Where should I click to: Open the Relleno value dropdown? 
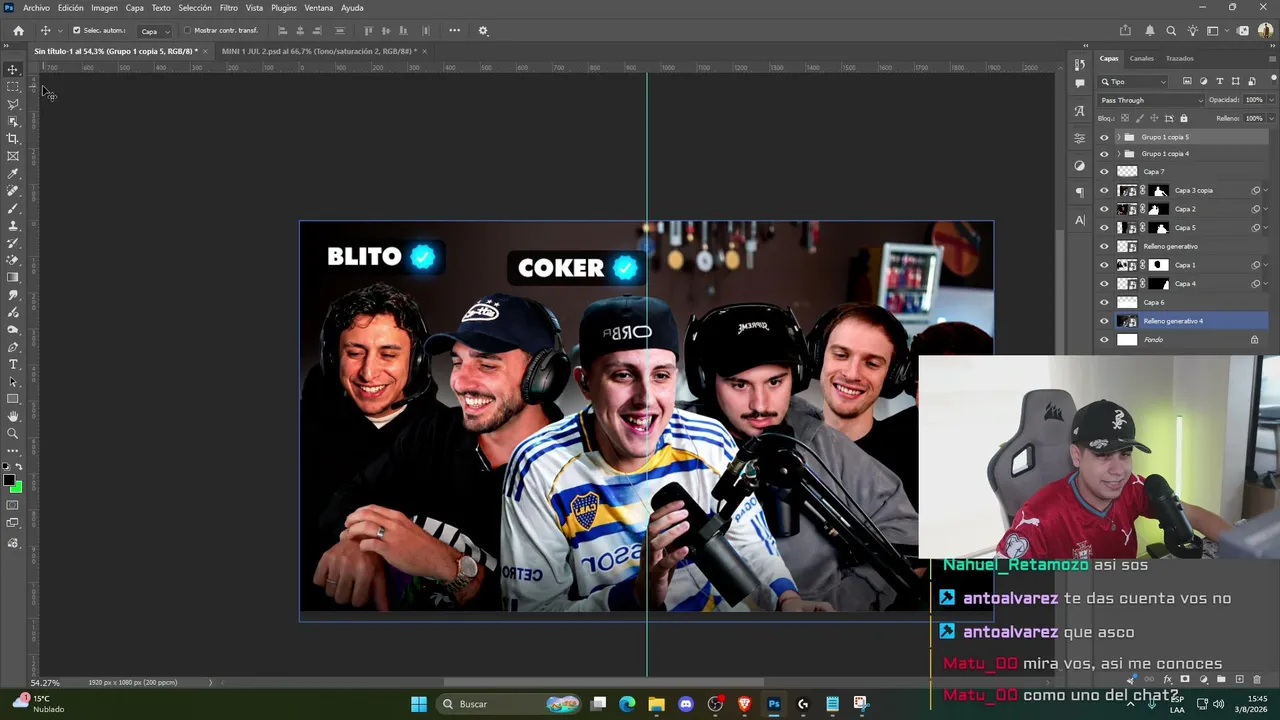[x=1271, y=118]
